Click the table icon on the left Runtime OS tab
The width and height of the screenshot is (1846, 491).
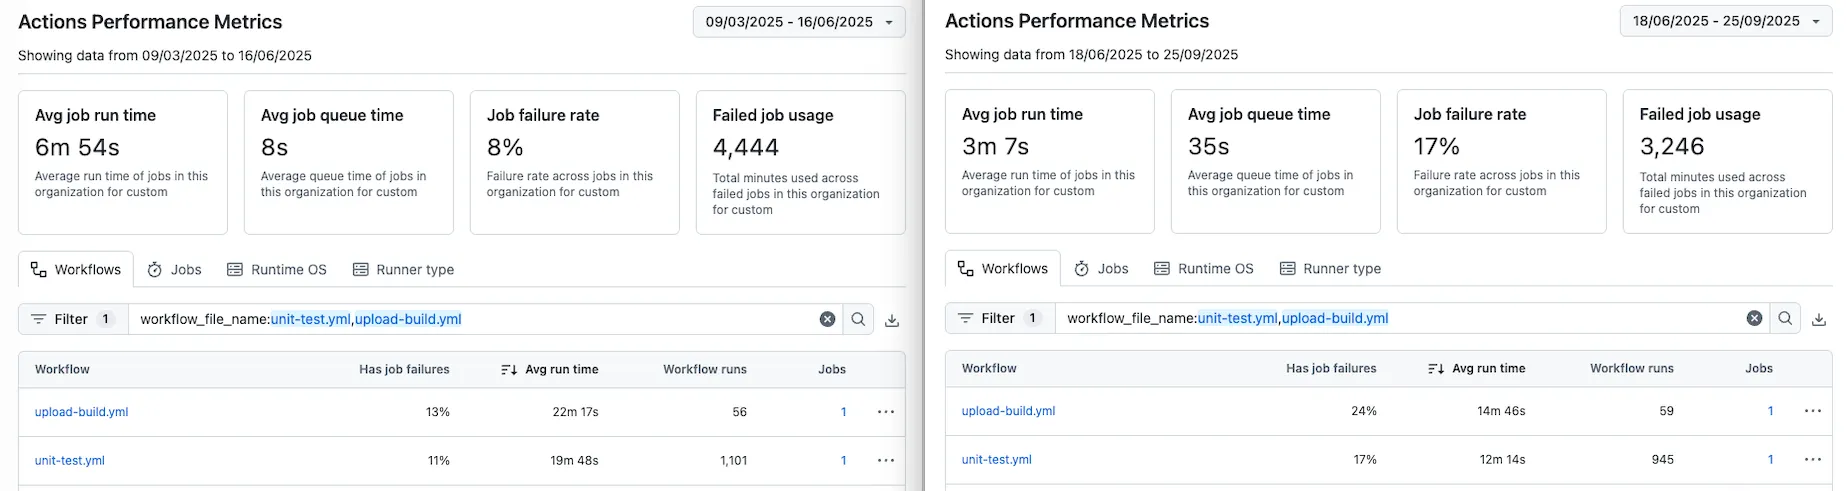[235, 270]
